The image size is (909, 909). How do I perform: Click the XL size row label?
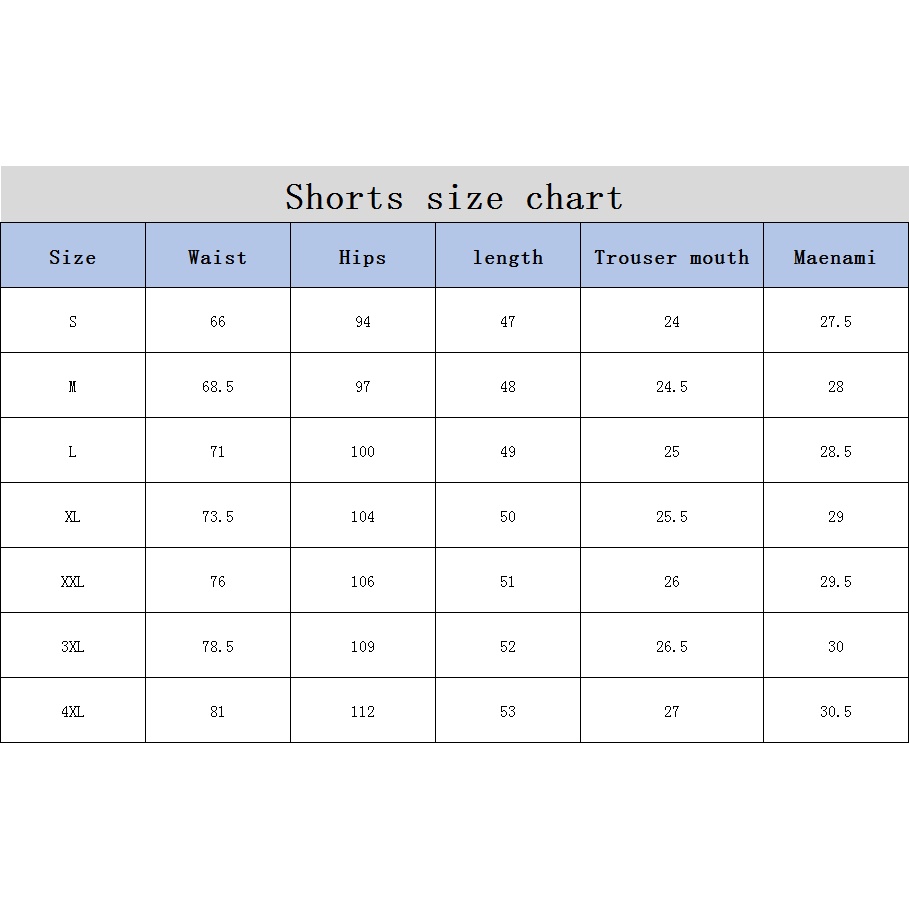tap(73, 517)
